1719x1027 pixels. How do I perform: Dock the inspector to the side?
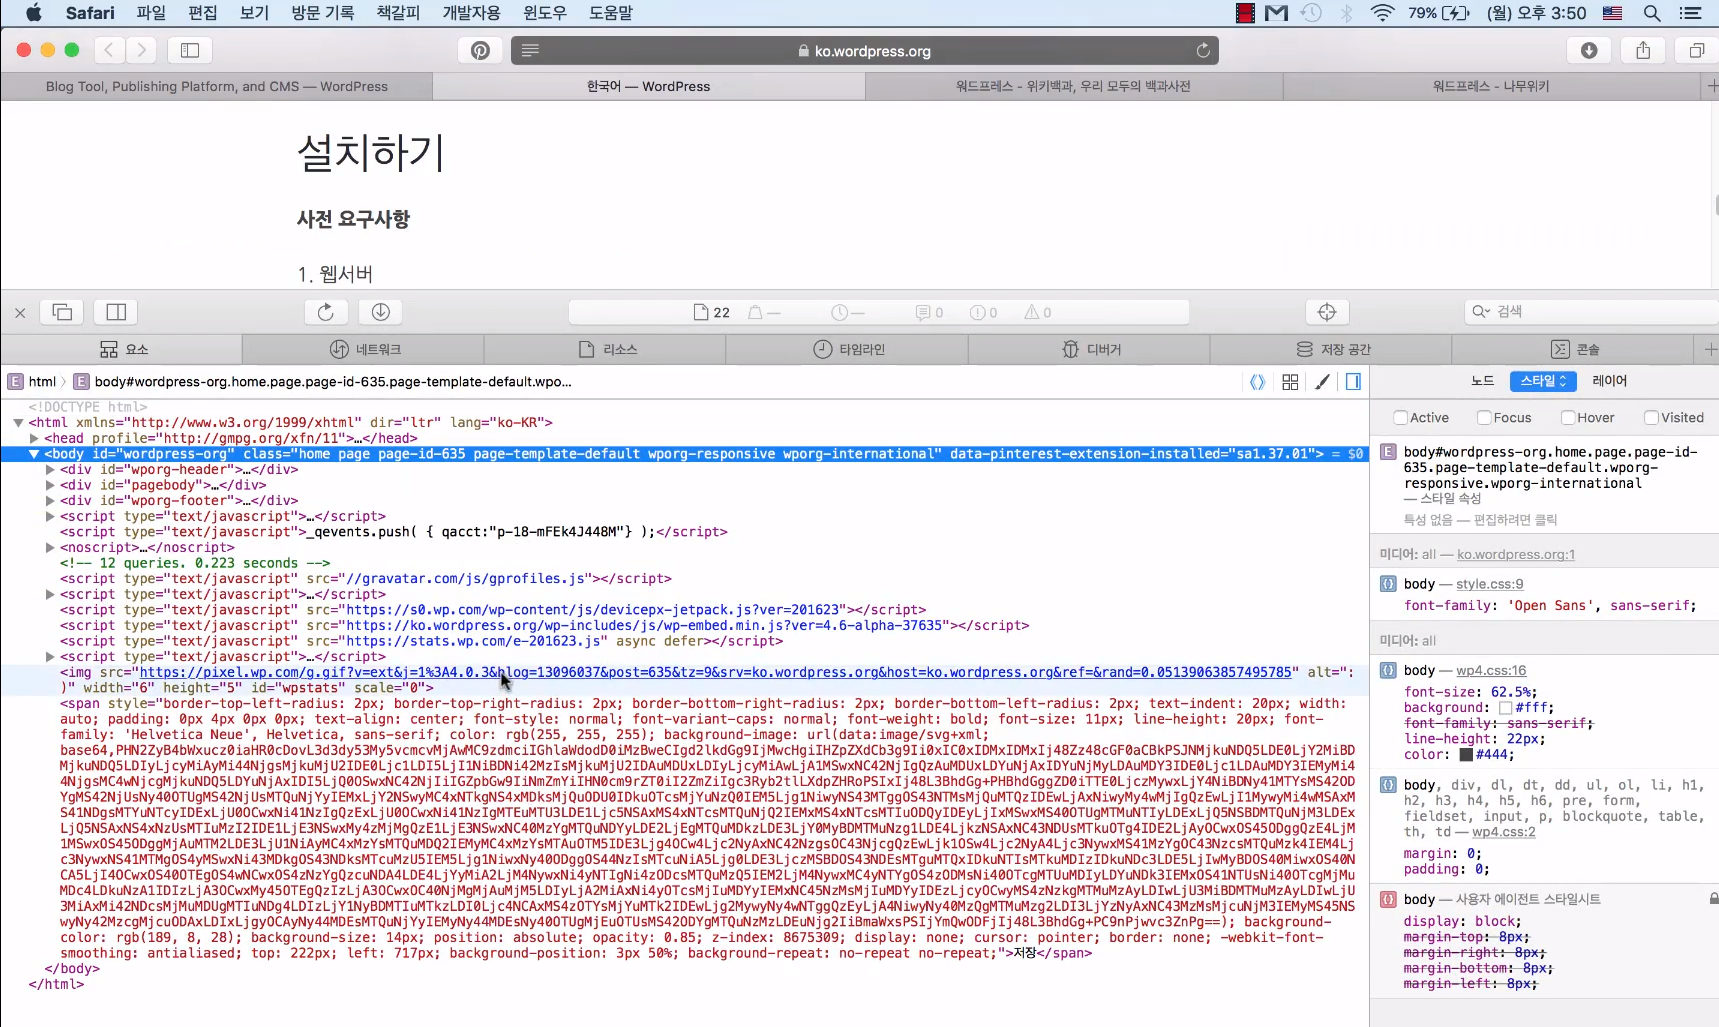(x=116, y=312)
